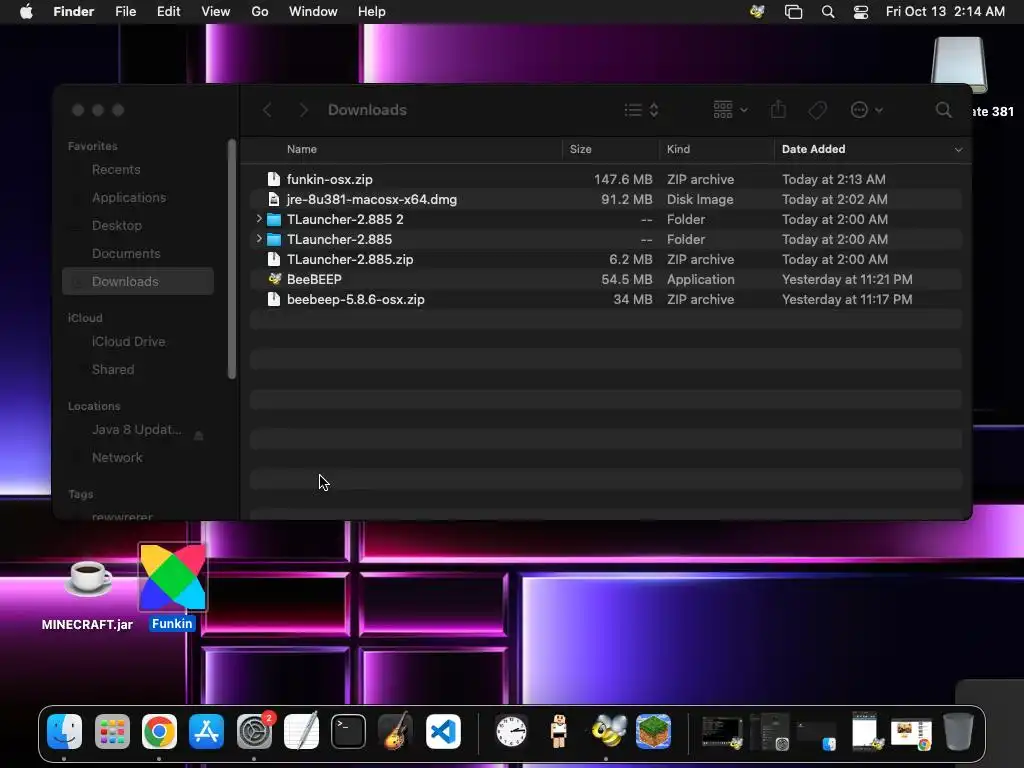This screenshot has height=768, width=1024.
Task: Expand the TLauncher-2.885 folder
Action: 259,239
